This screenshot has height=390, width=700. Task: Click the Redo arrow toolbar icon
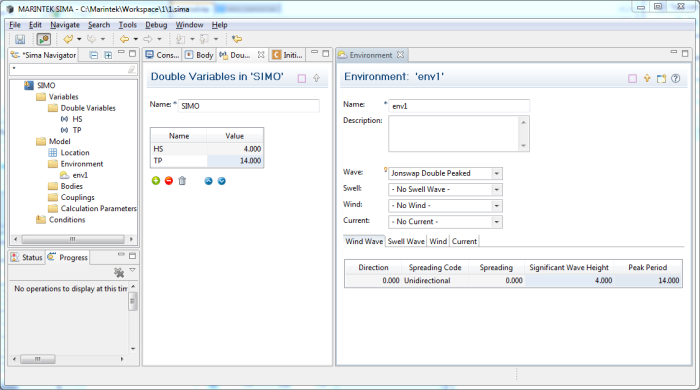(92, 39)
